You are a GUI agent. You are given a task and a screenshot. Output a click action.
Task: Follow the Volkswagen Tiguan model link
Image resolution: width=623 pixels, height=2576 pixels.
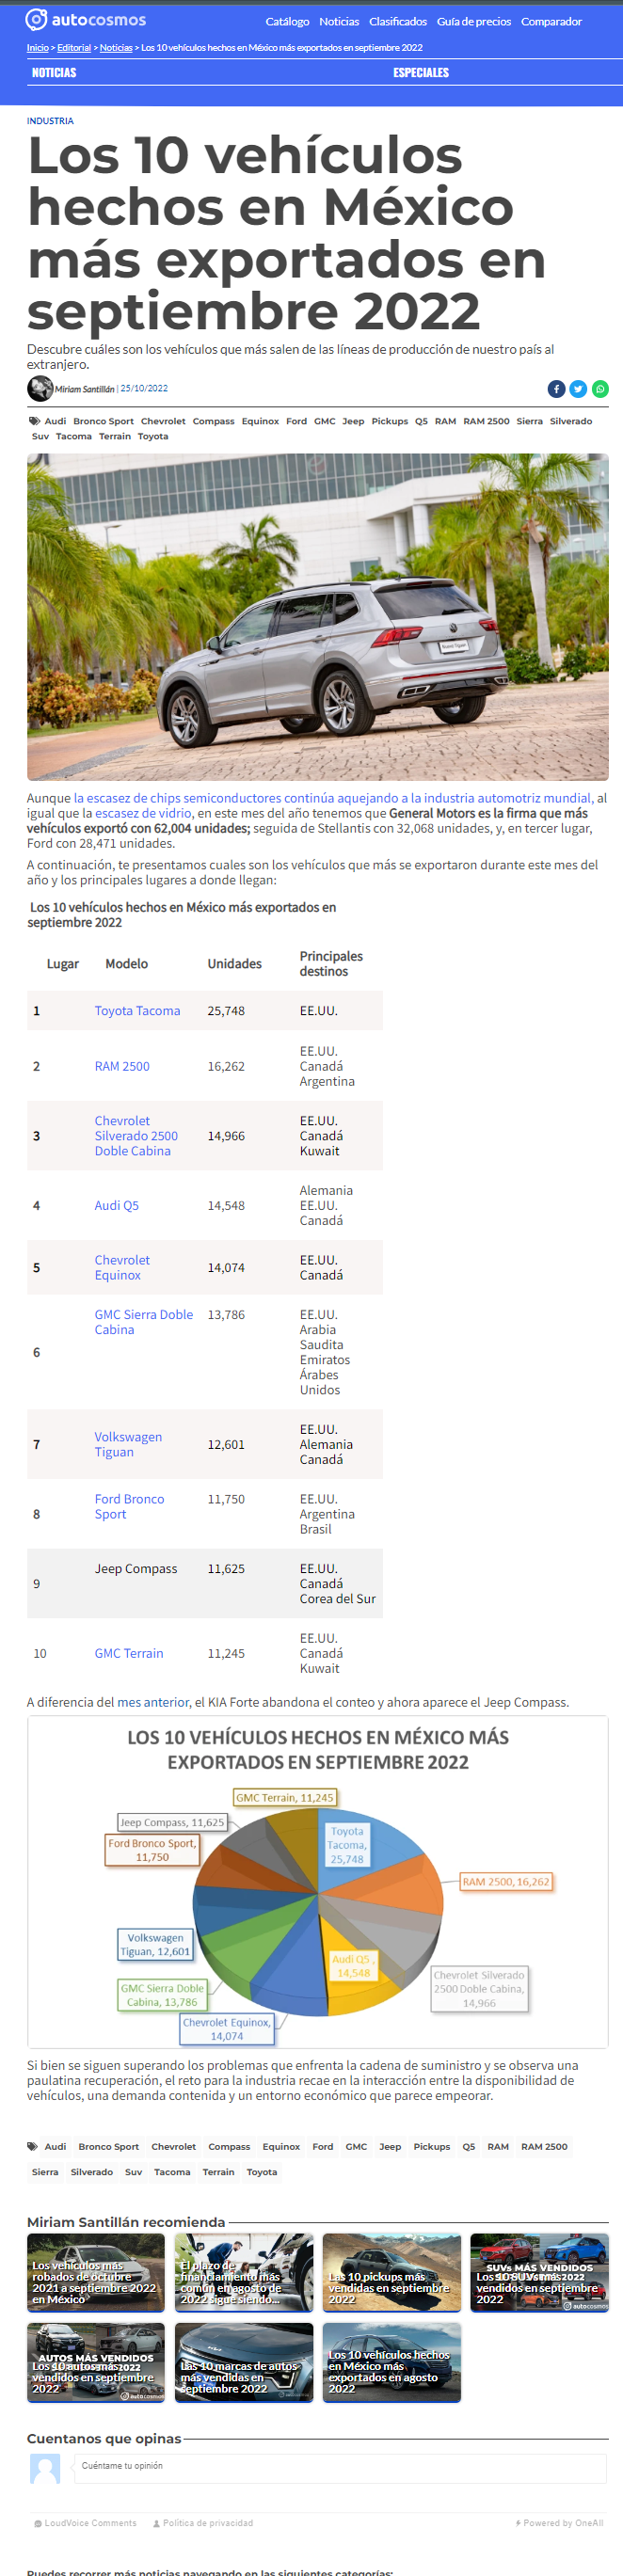[128, 1444]
